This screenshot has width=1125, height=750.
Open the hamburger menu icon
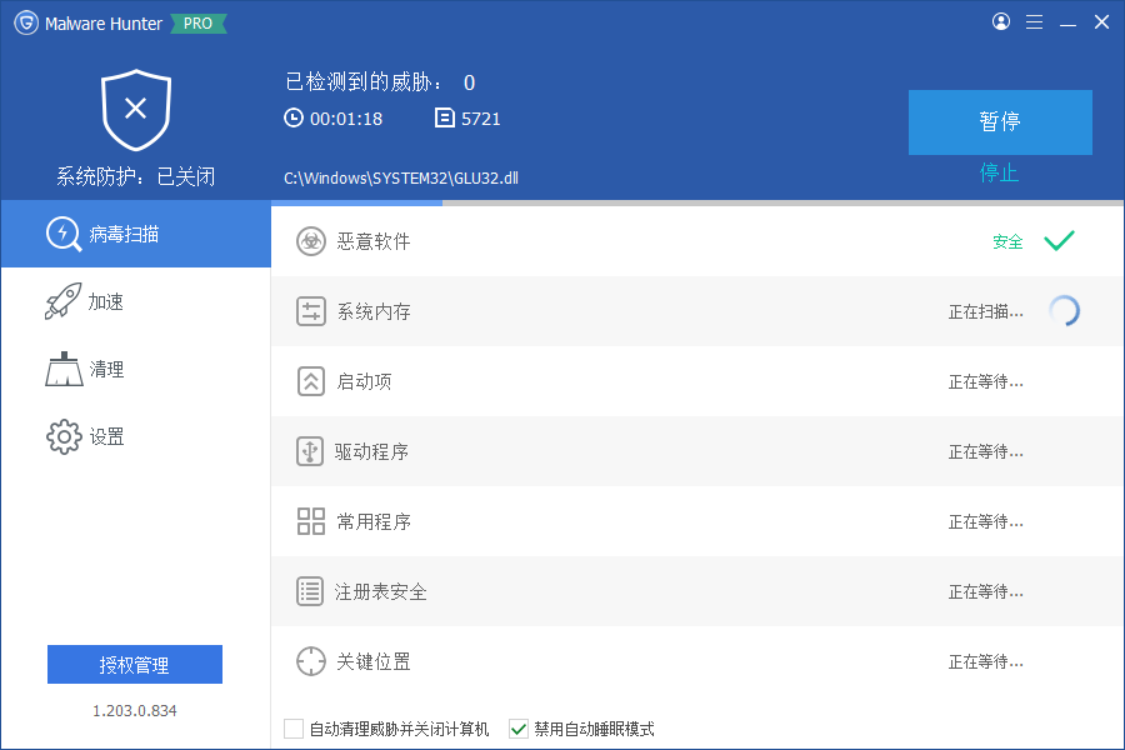(1035, 22)
